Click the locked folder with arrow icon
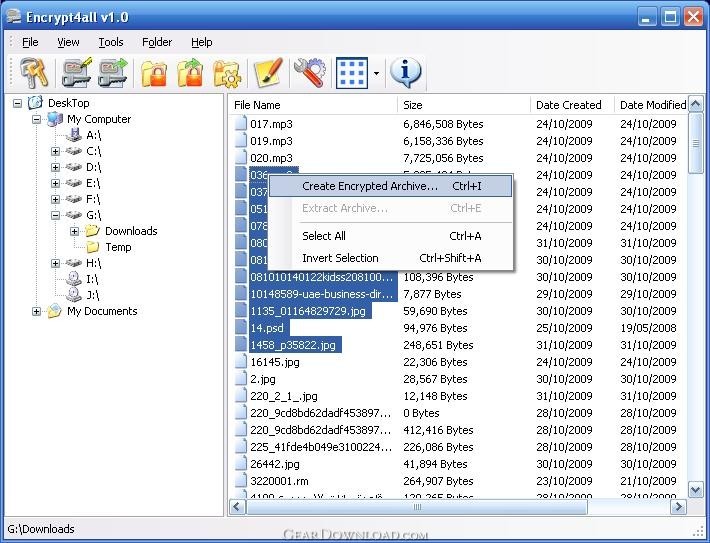 pyautogui.click(x=190, y=72)
